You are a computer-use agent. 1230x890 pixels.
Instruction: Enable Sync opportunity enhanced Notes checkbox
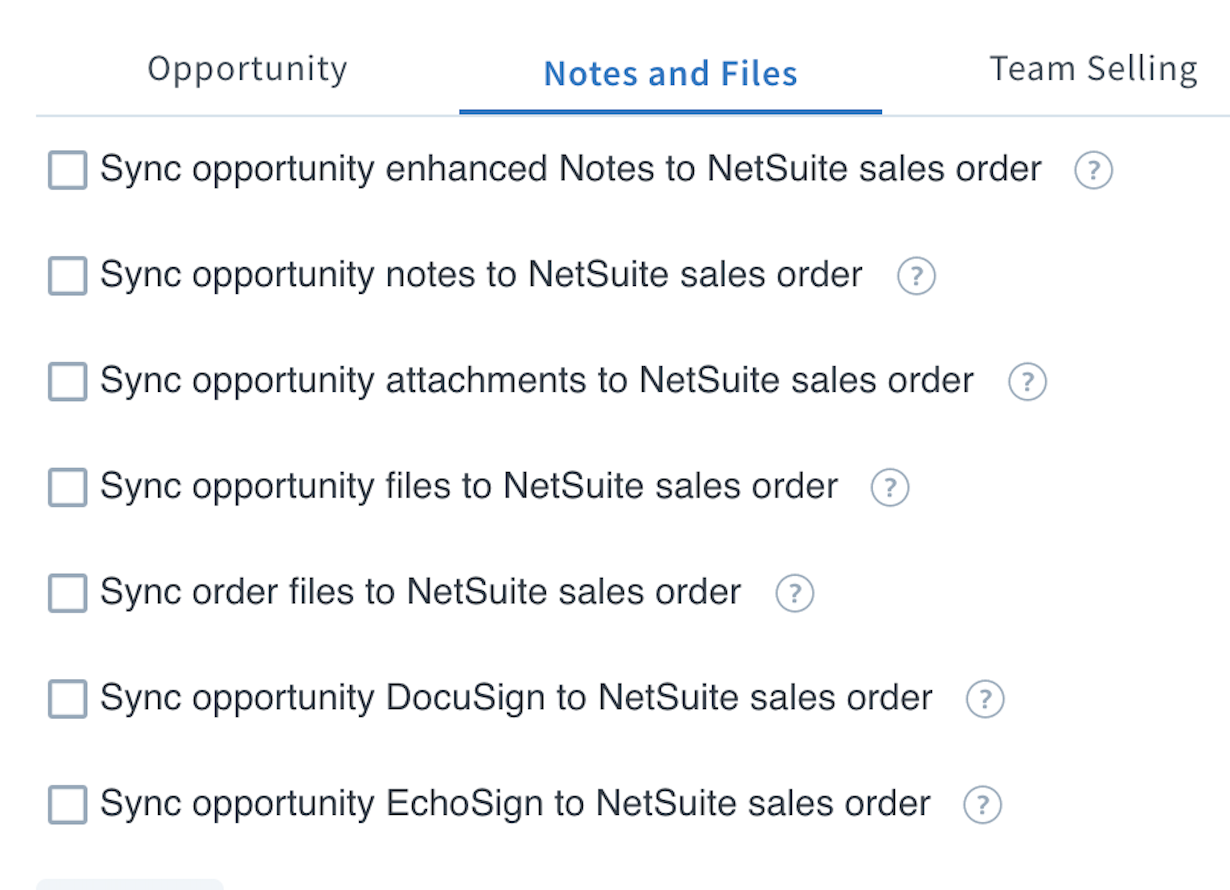tap(68, 170)
